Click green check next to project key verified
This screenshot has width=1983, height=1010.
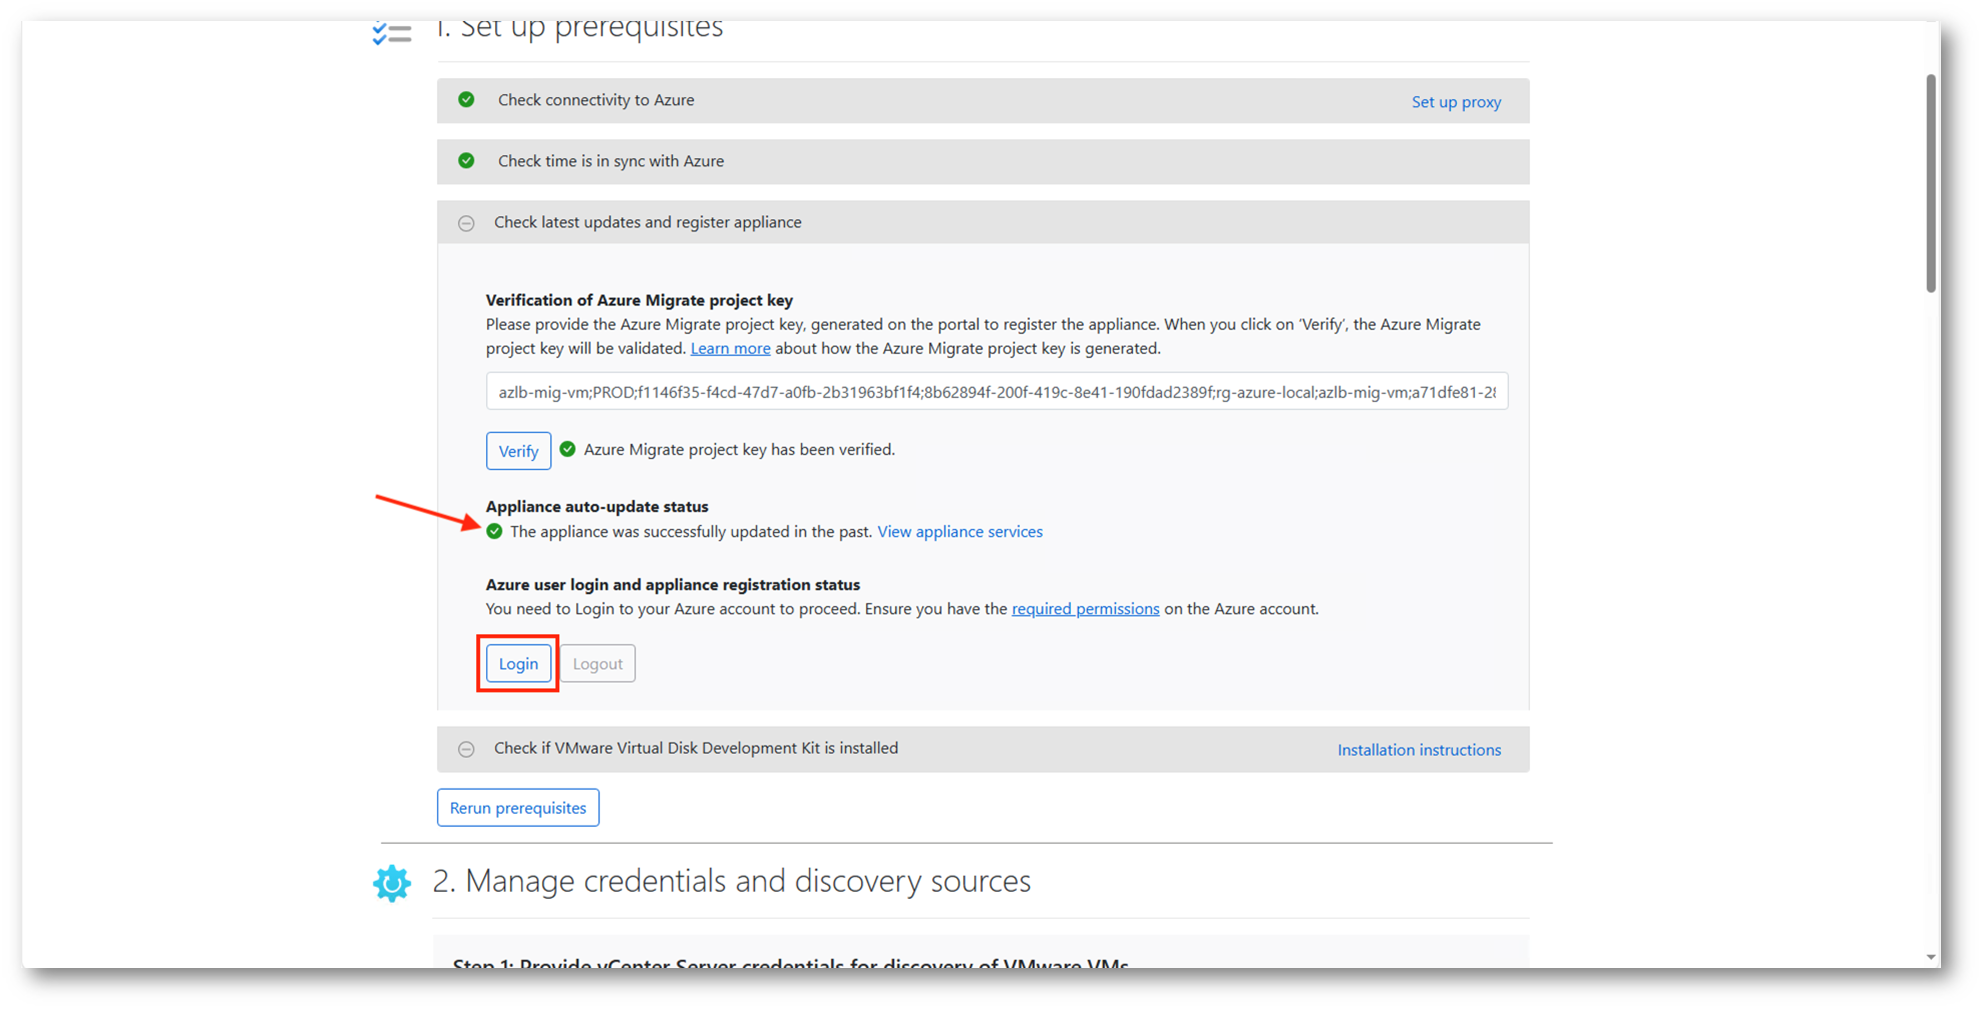[568, 450]
